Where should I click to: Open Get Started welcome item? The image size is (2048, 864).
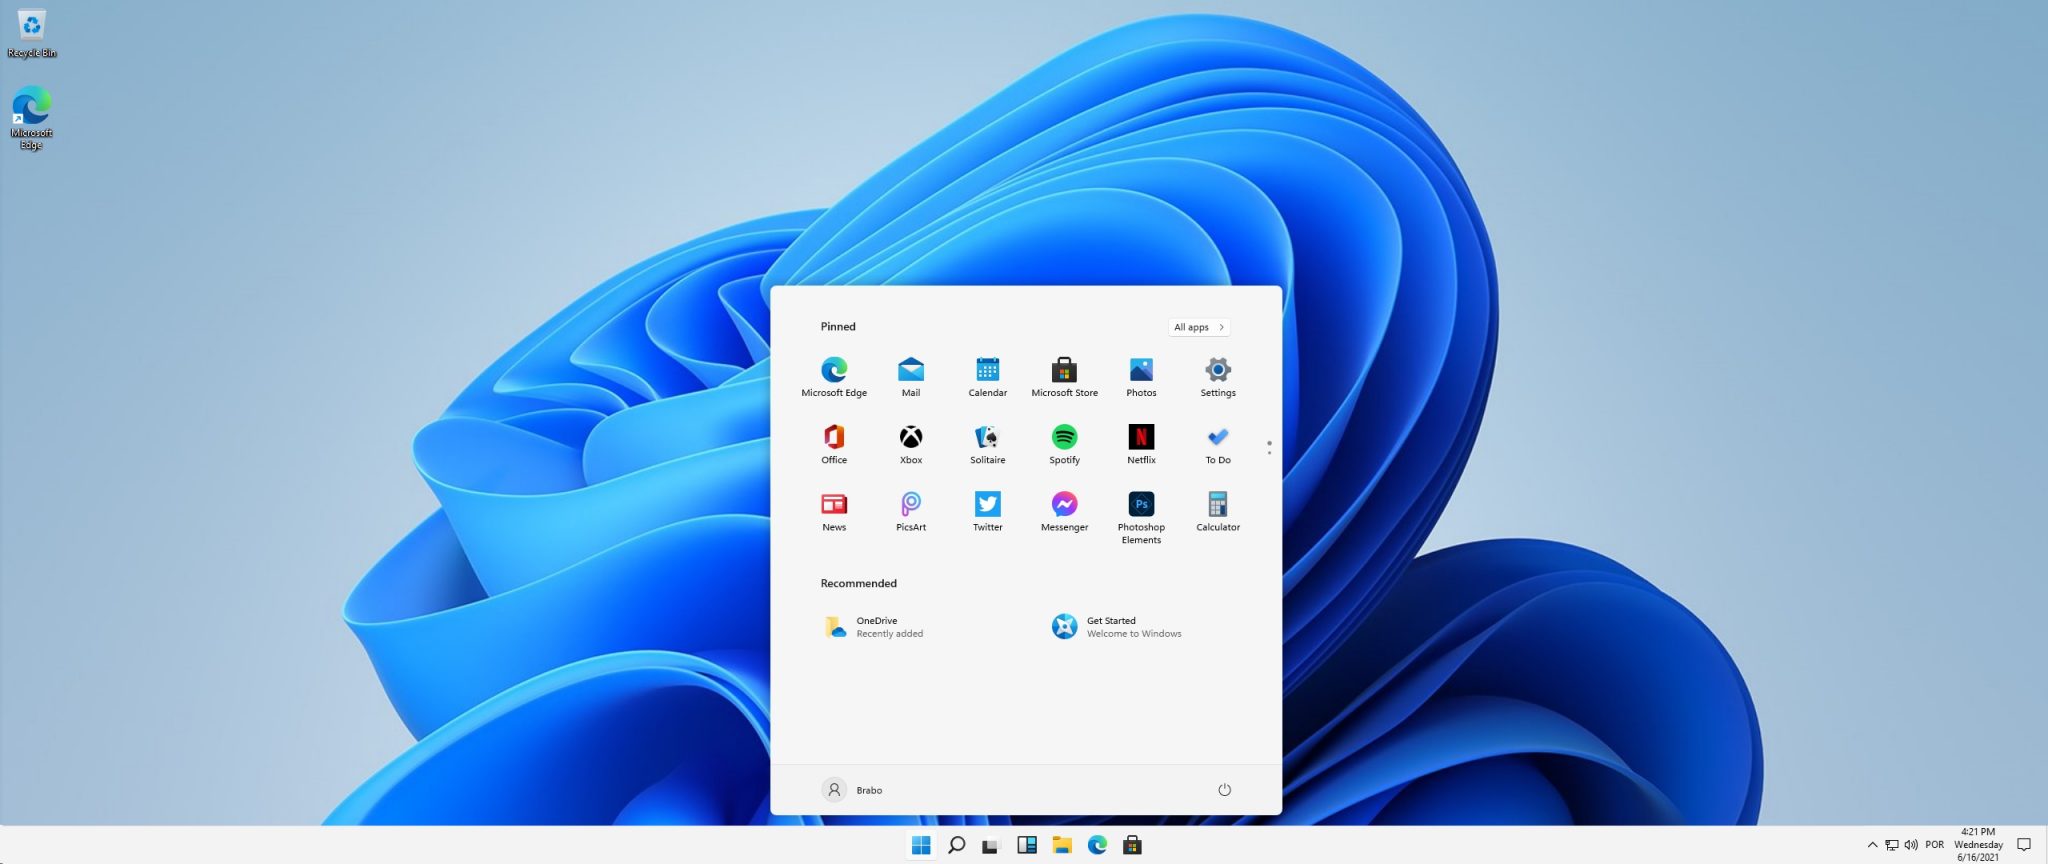(1116, 627)
